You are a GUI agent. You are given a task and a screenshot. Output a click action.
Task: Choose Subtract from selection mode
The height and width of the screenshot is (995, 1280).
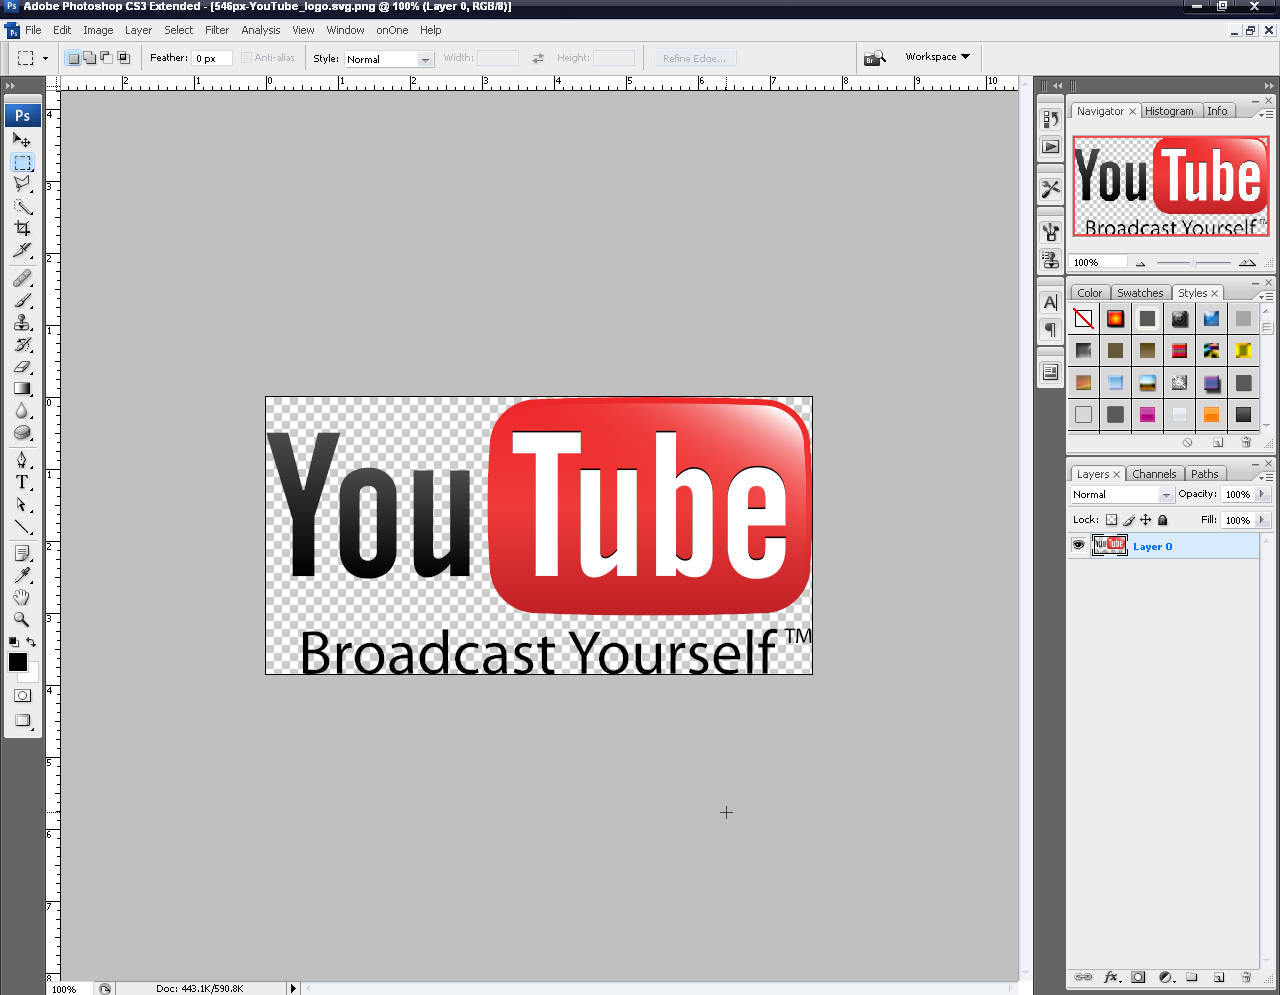107,58
